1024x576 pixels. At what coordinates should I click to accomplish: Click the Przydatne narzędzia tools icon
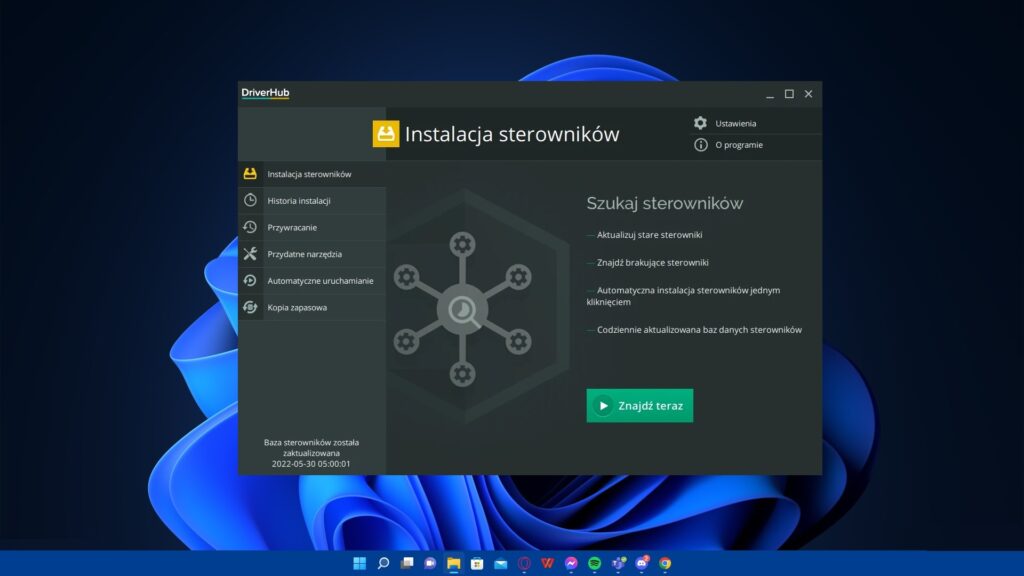(250, 254)
